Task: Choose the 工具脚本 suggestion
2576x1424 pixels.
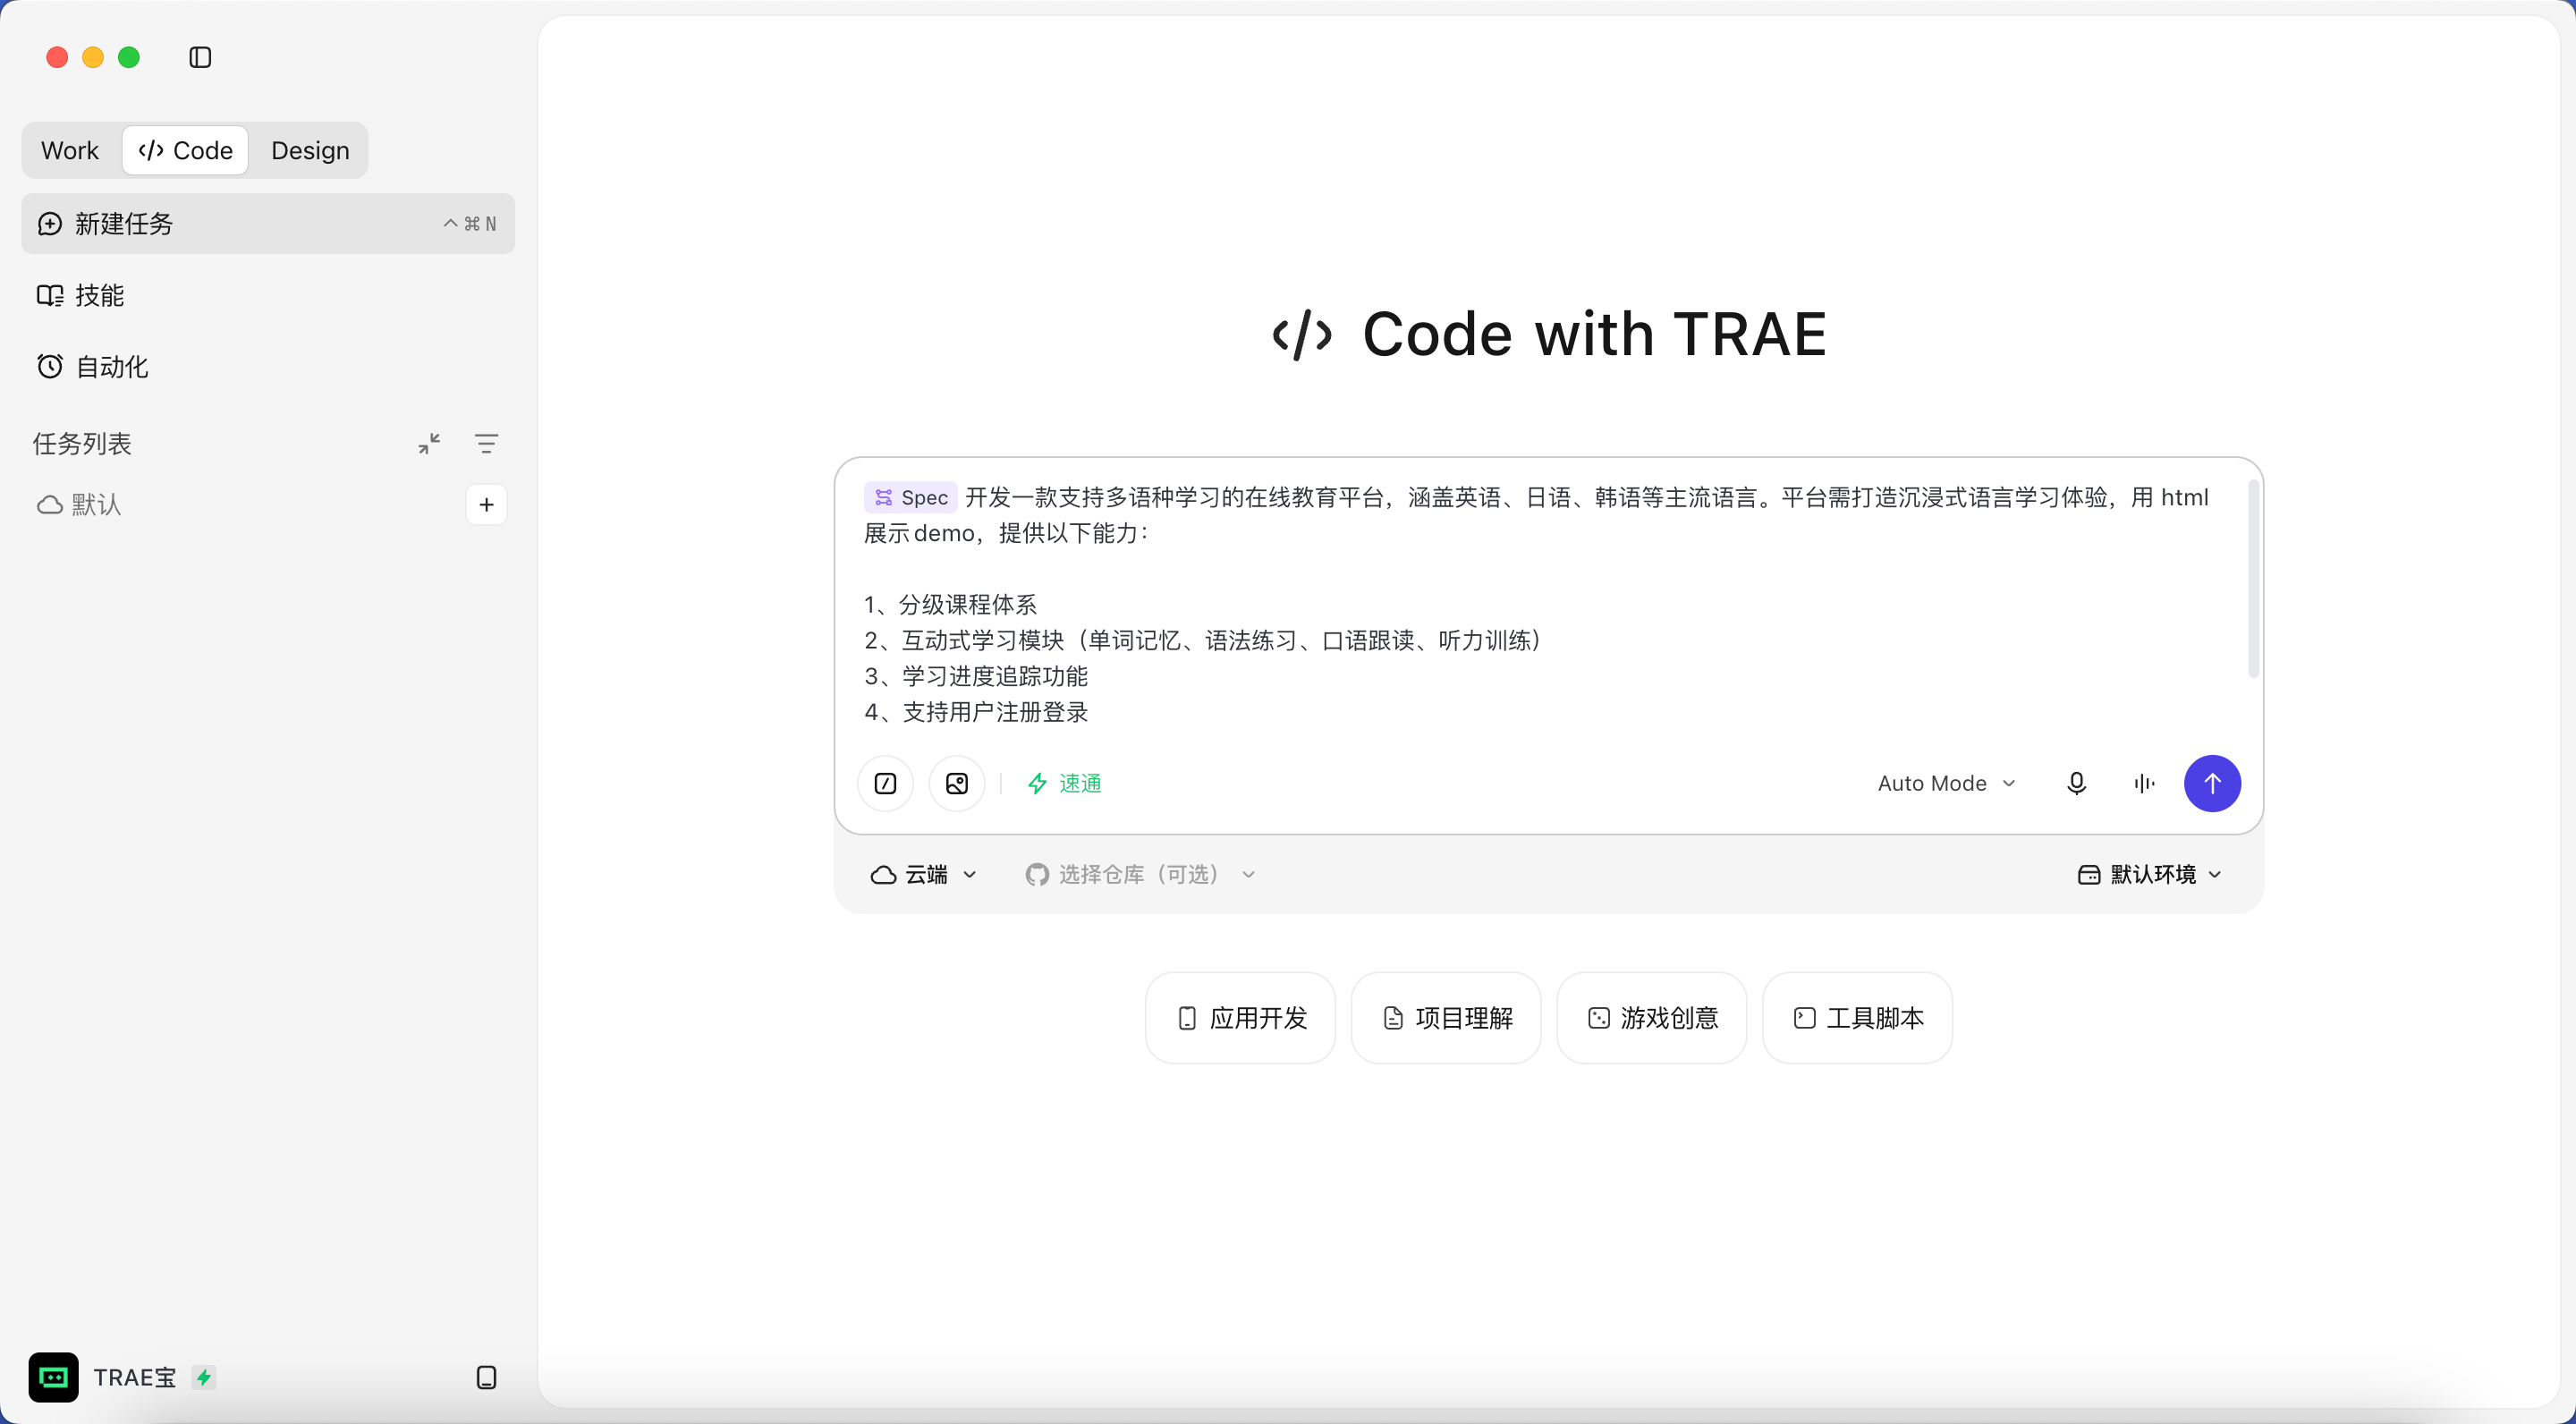Action: tap(1857, 1017)
